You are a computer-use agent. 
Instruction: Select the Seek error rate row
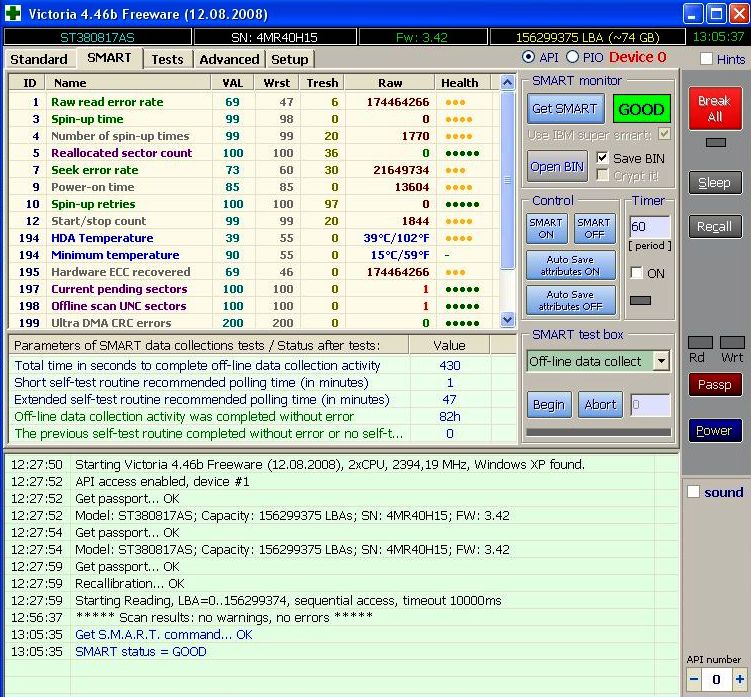pos(254,170)
